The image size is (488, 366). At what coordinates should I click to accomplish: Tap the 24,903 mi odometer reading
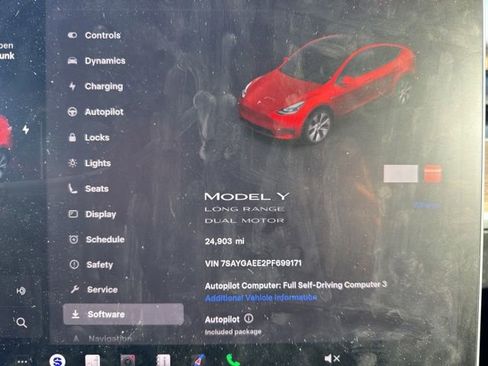click(225, 241)
